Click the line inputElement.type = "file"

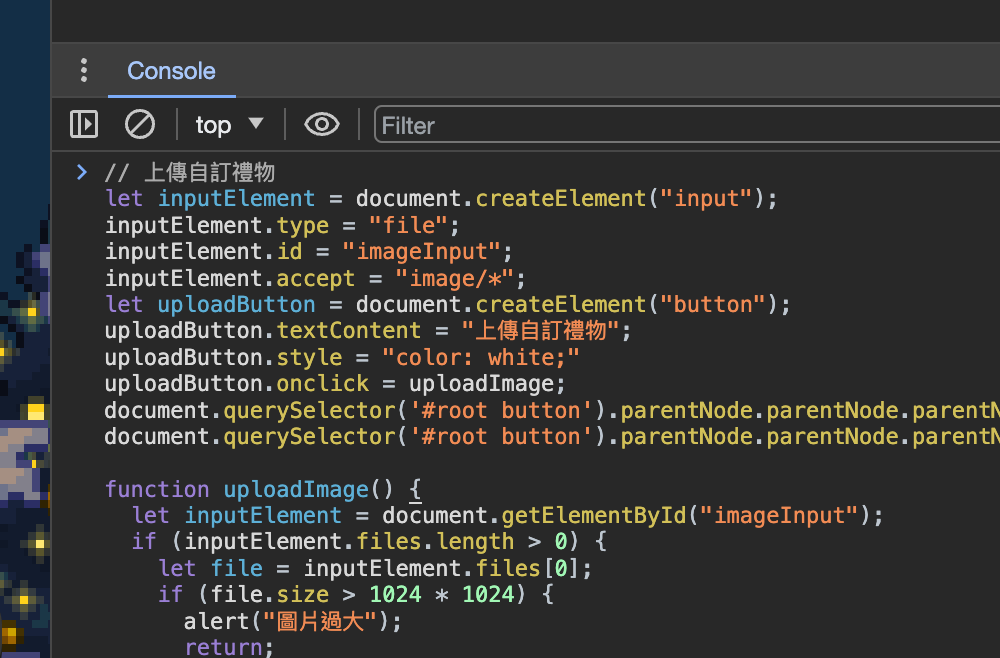tap(282, 226)
